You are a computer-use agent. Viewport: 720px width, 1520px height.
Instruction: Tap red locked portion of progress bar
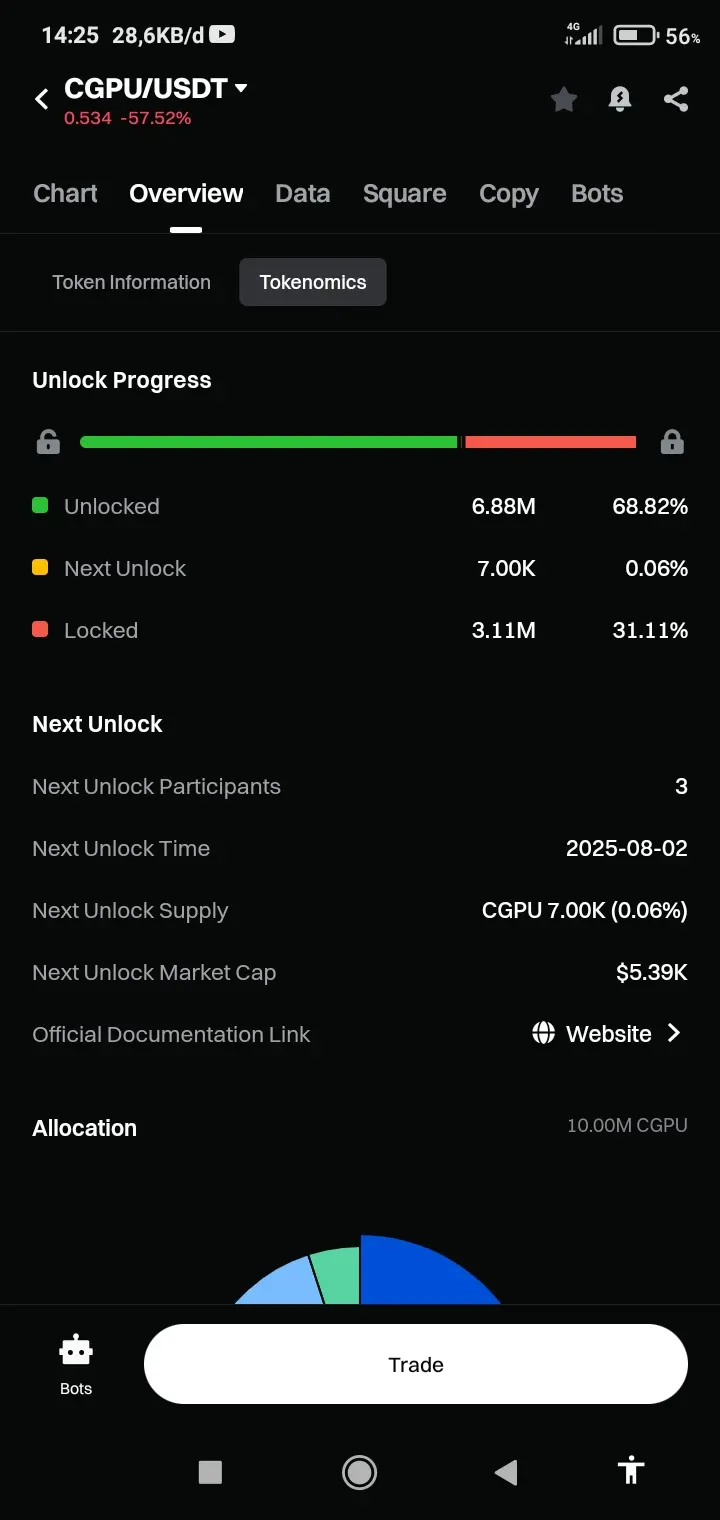[551, 442]
